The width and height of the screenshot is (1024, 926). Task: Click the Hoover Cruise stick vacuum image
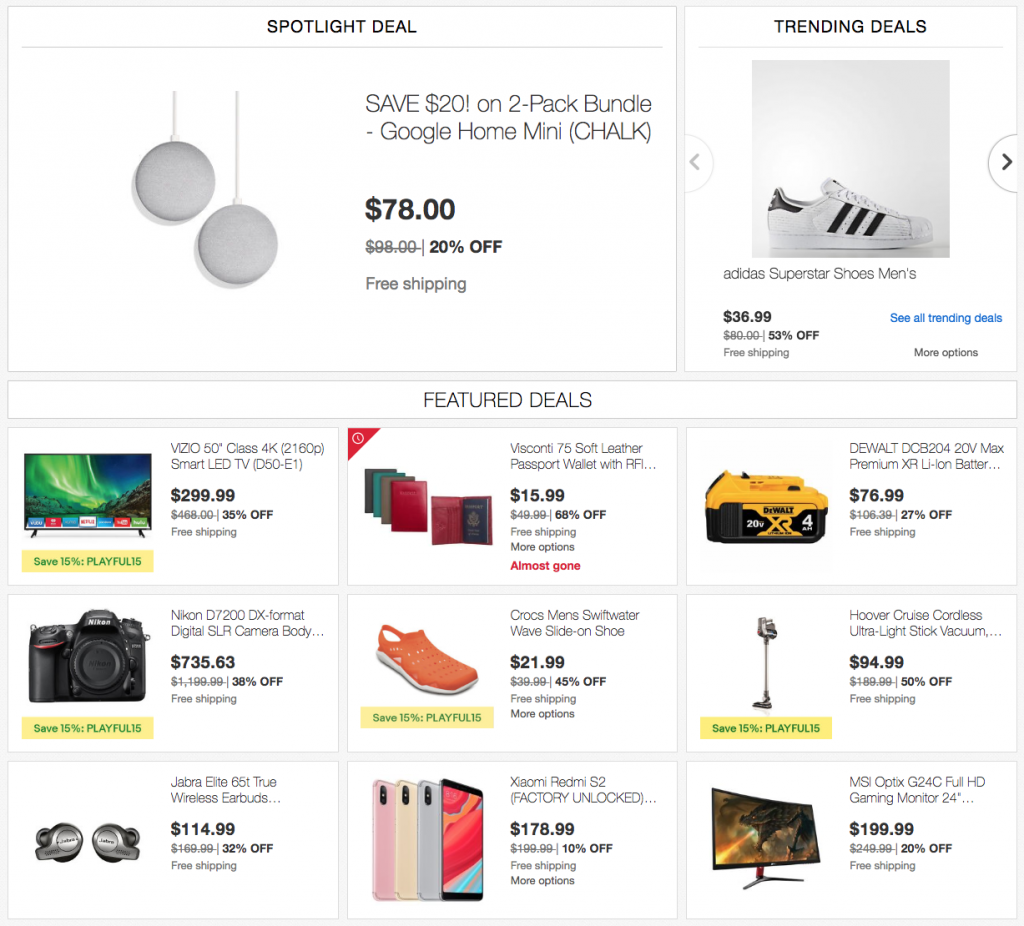coord(764,662)
